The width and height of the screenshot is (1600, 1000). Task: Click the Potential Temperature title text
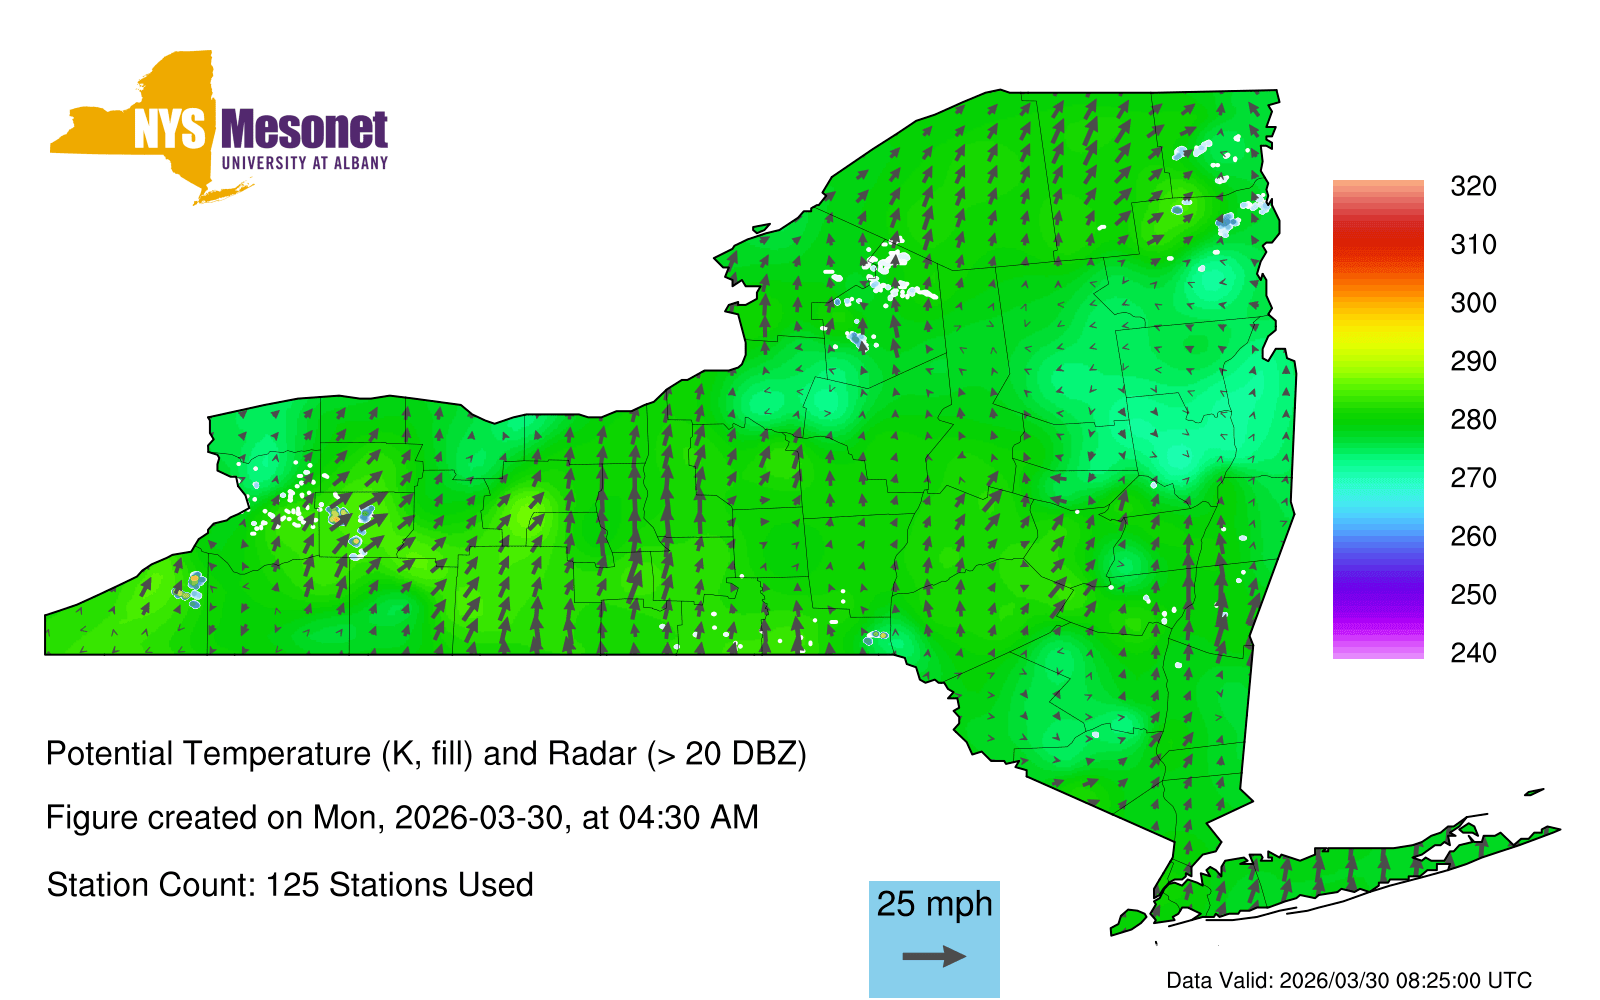pos(426,754)
